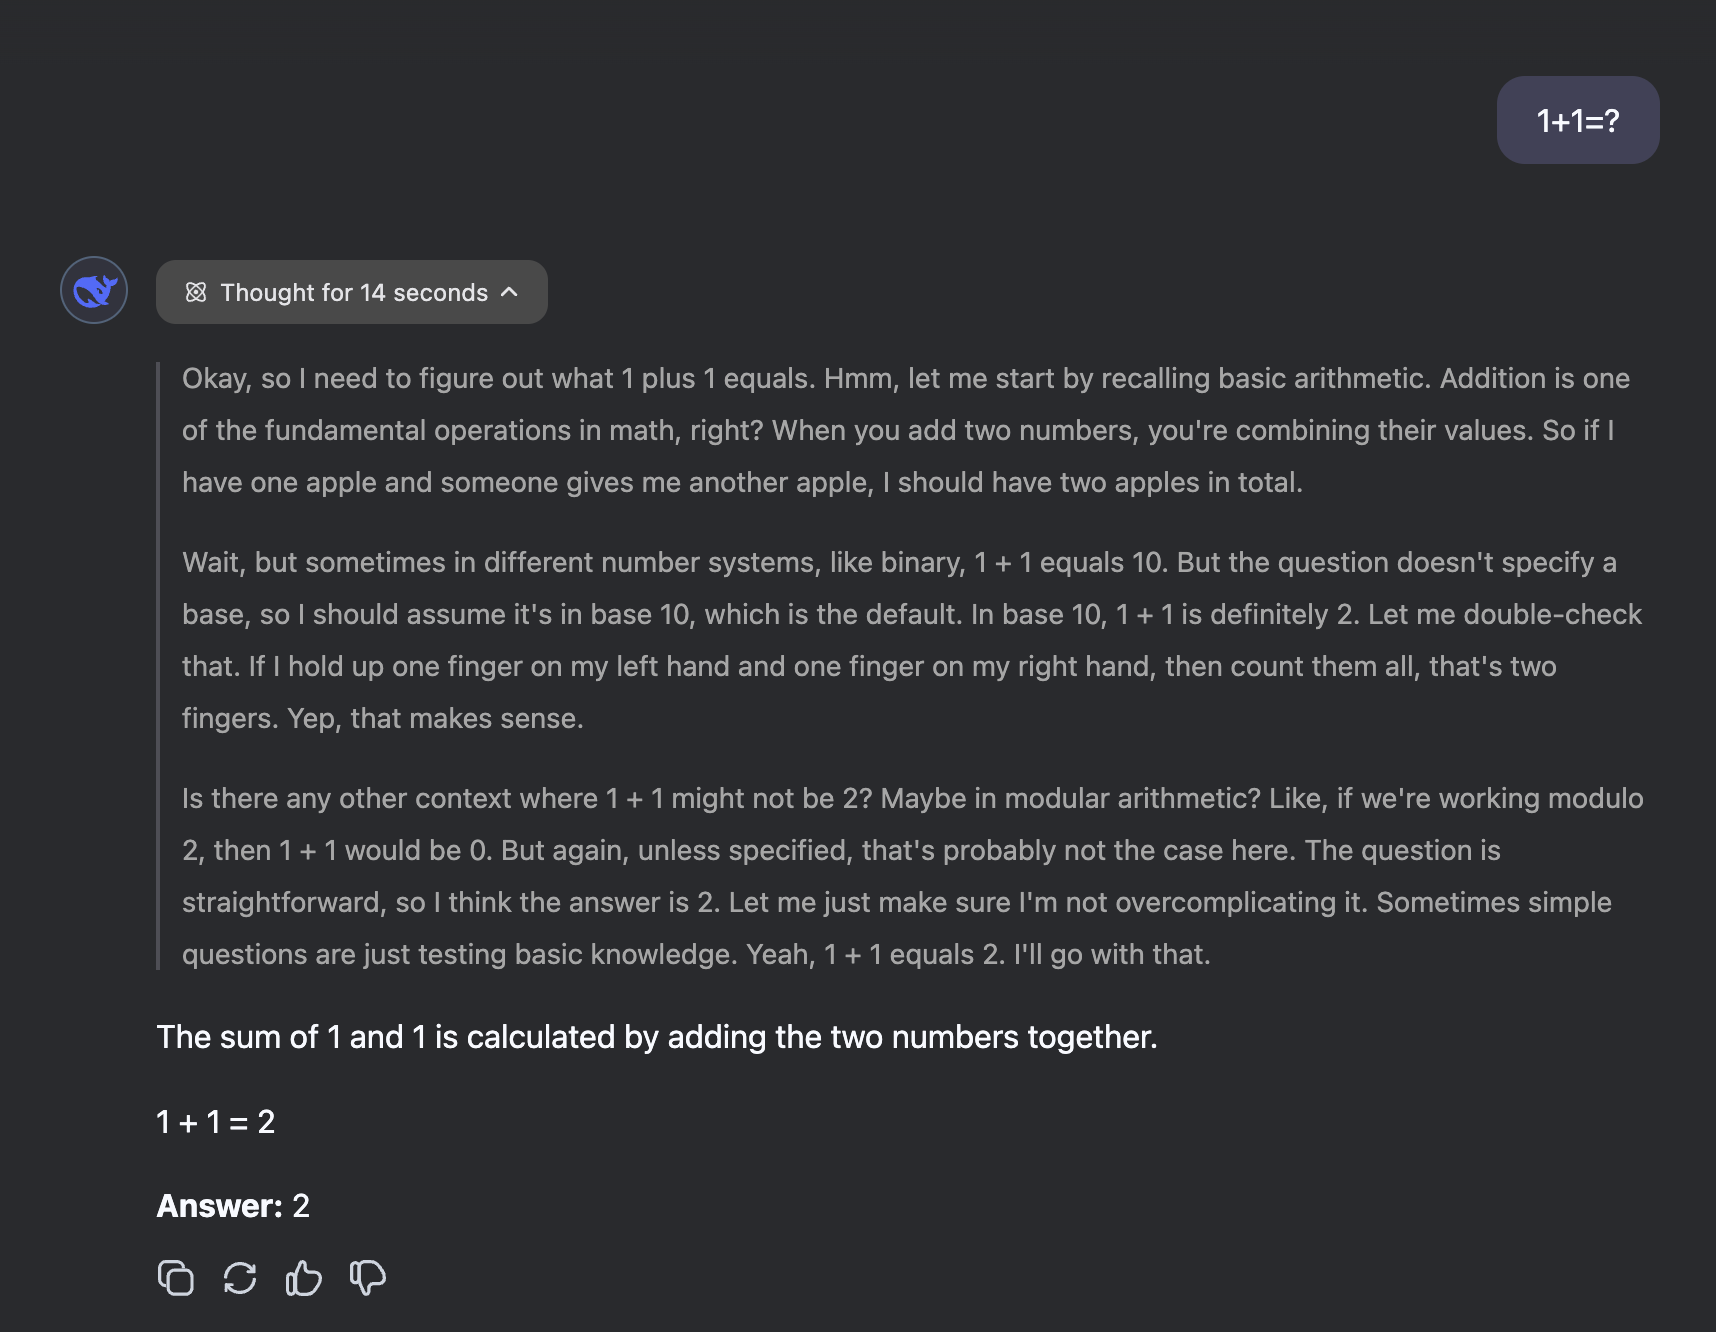Like the answer with the thumbs-up icon
Image resolution: width=1716 pixels, height=1332 pixels.
click(x=304, y=1278)
